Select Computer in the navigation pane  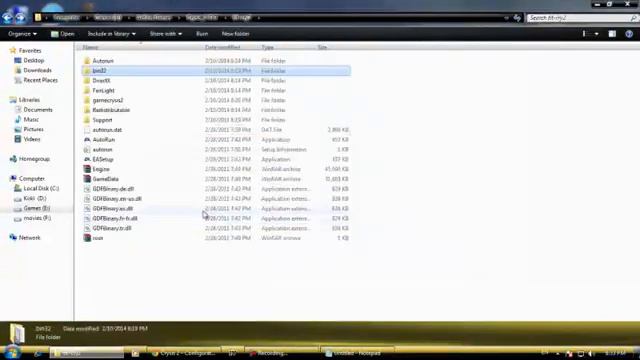32,178
